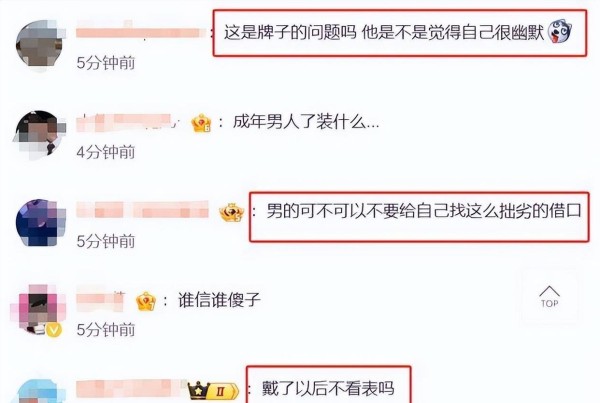
Task: Click the username of the 谁信谁傻子 commenter
Action: pyautogui.click(x=101, y=301)
